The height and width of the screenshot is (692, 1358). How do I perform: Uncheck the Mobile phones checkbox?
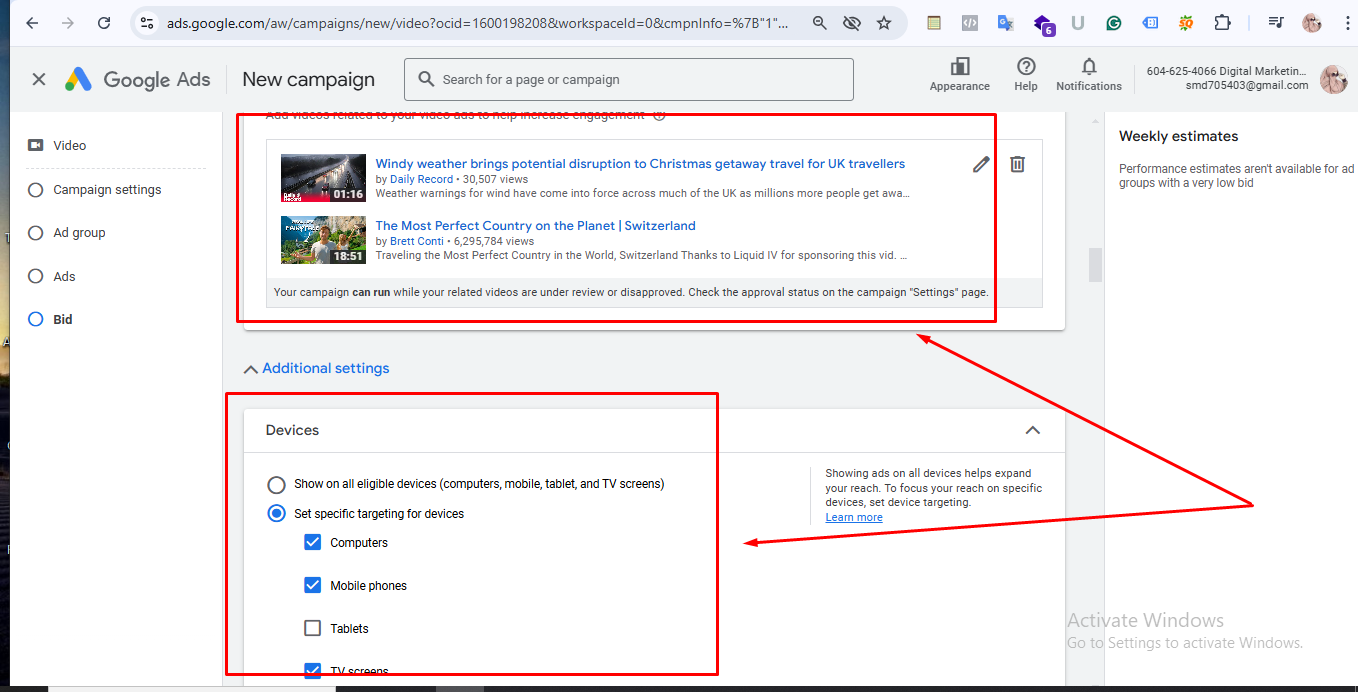[x=313, y=585]
